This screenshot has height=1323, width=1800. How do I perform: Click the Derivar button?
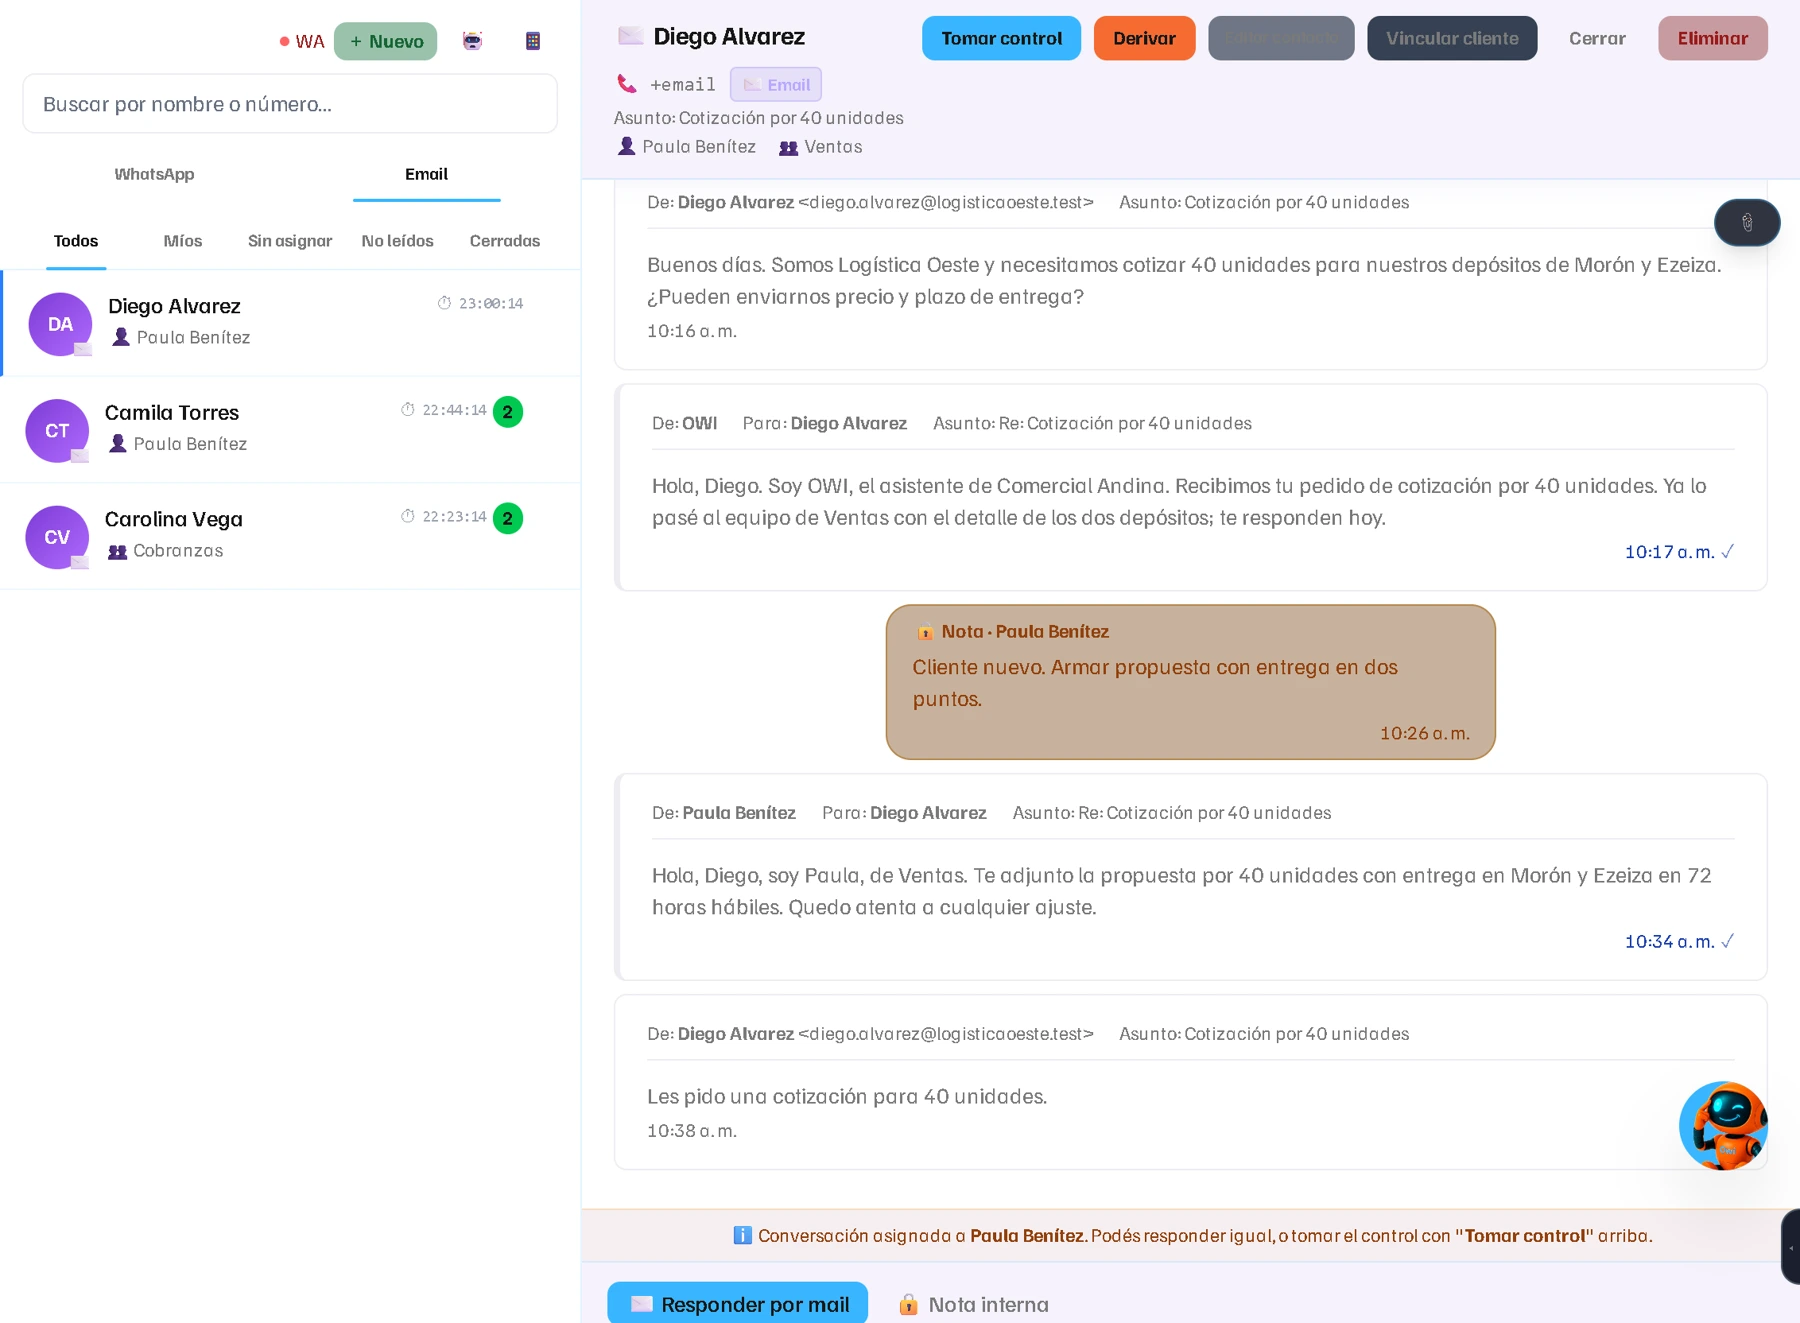pyautogui.click(x=1144, y=38)
